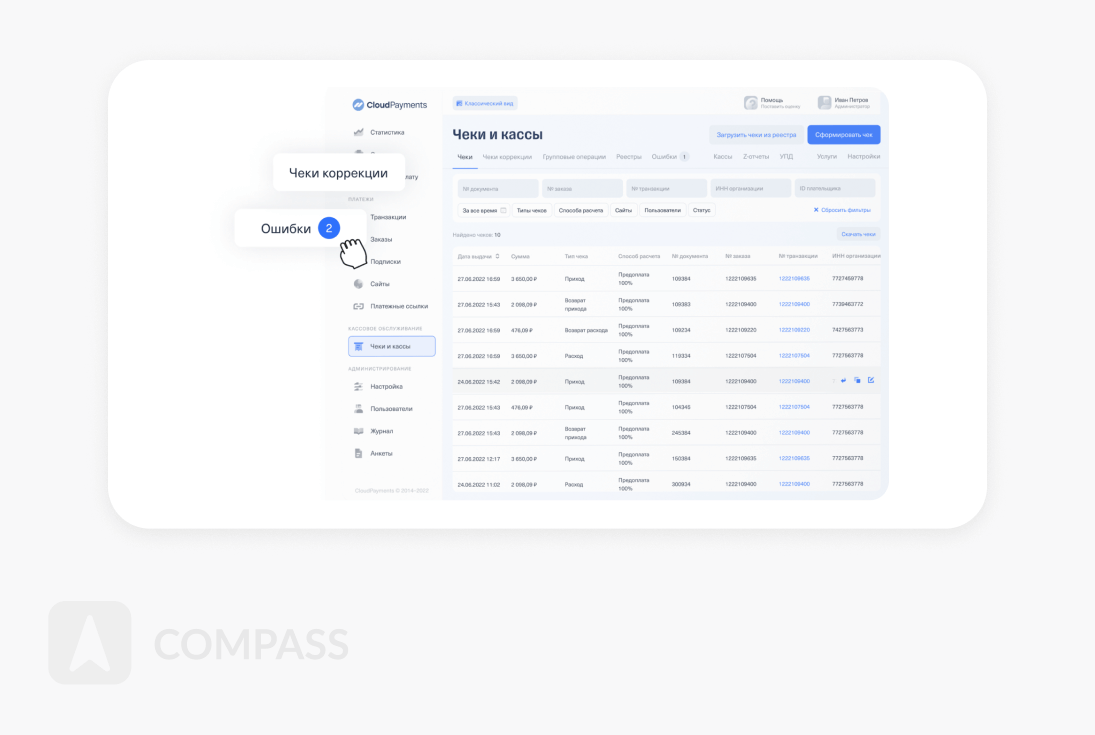Open transaction link 1222109635 in first row
The height and width of the screenshot is (735, 1095).
point(794,279)
